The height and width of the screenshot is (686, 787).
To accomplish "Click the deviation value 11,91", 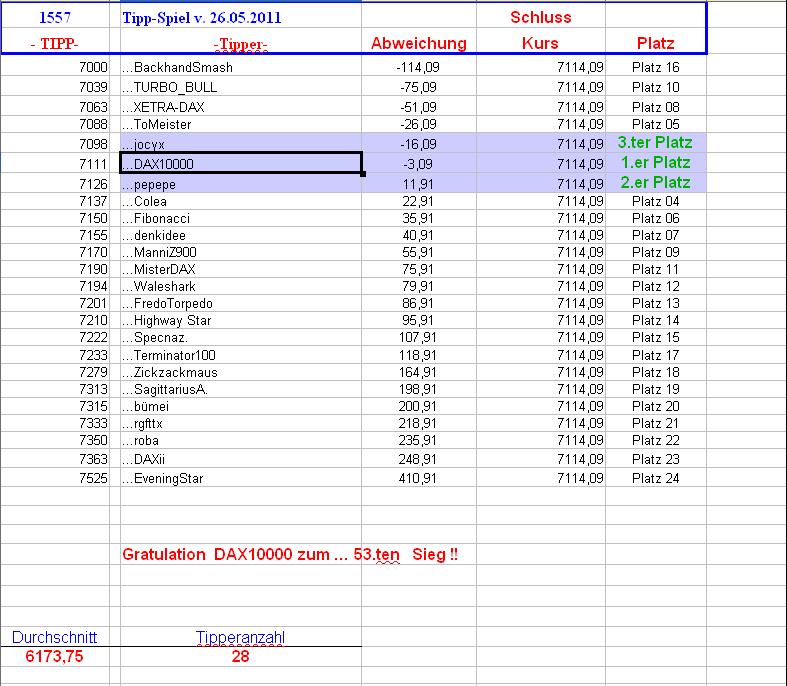I will 418,184.
